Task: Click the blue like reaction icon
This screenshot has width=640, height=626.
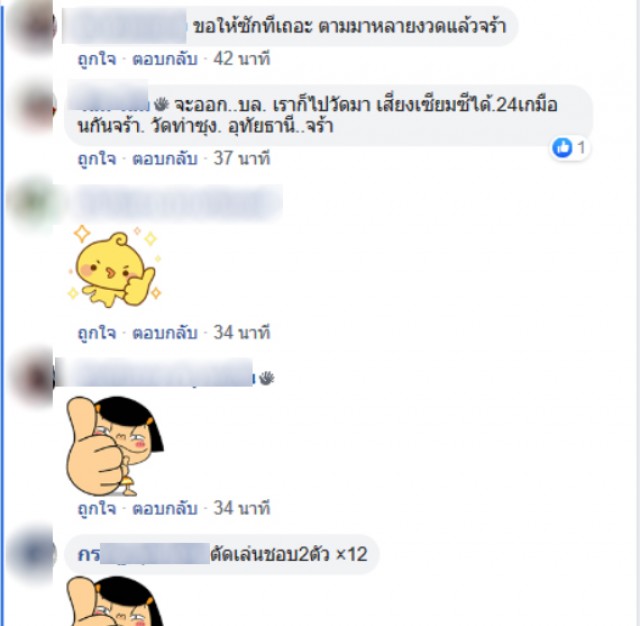Action: pos(562,147)
